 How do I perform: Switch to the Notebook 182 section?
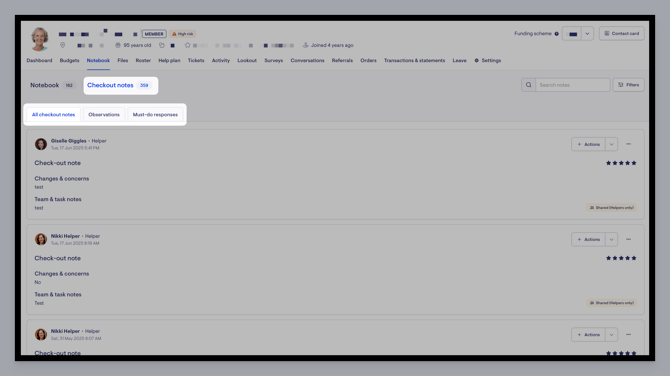pyautogui.click(x=52, y=85)
